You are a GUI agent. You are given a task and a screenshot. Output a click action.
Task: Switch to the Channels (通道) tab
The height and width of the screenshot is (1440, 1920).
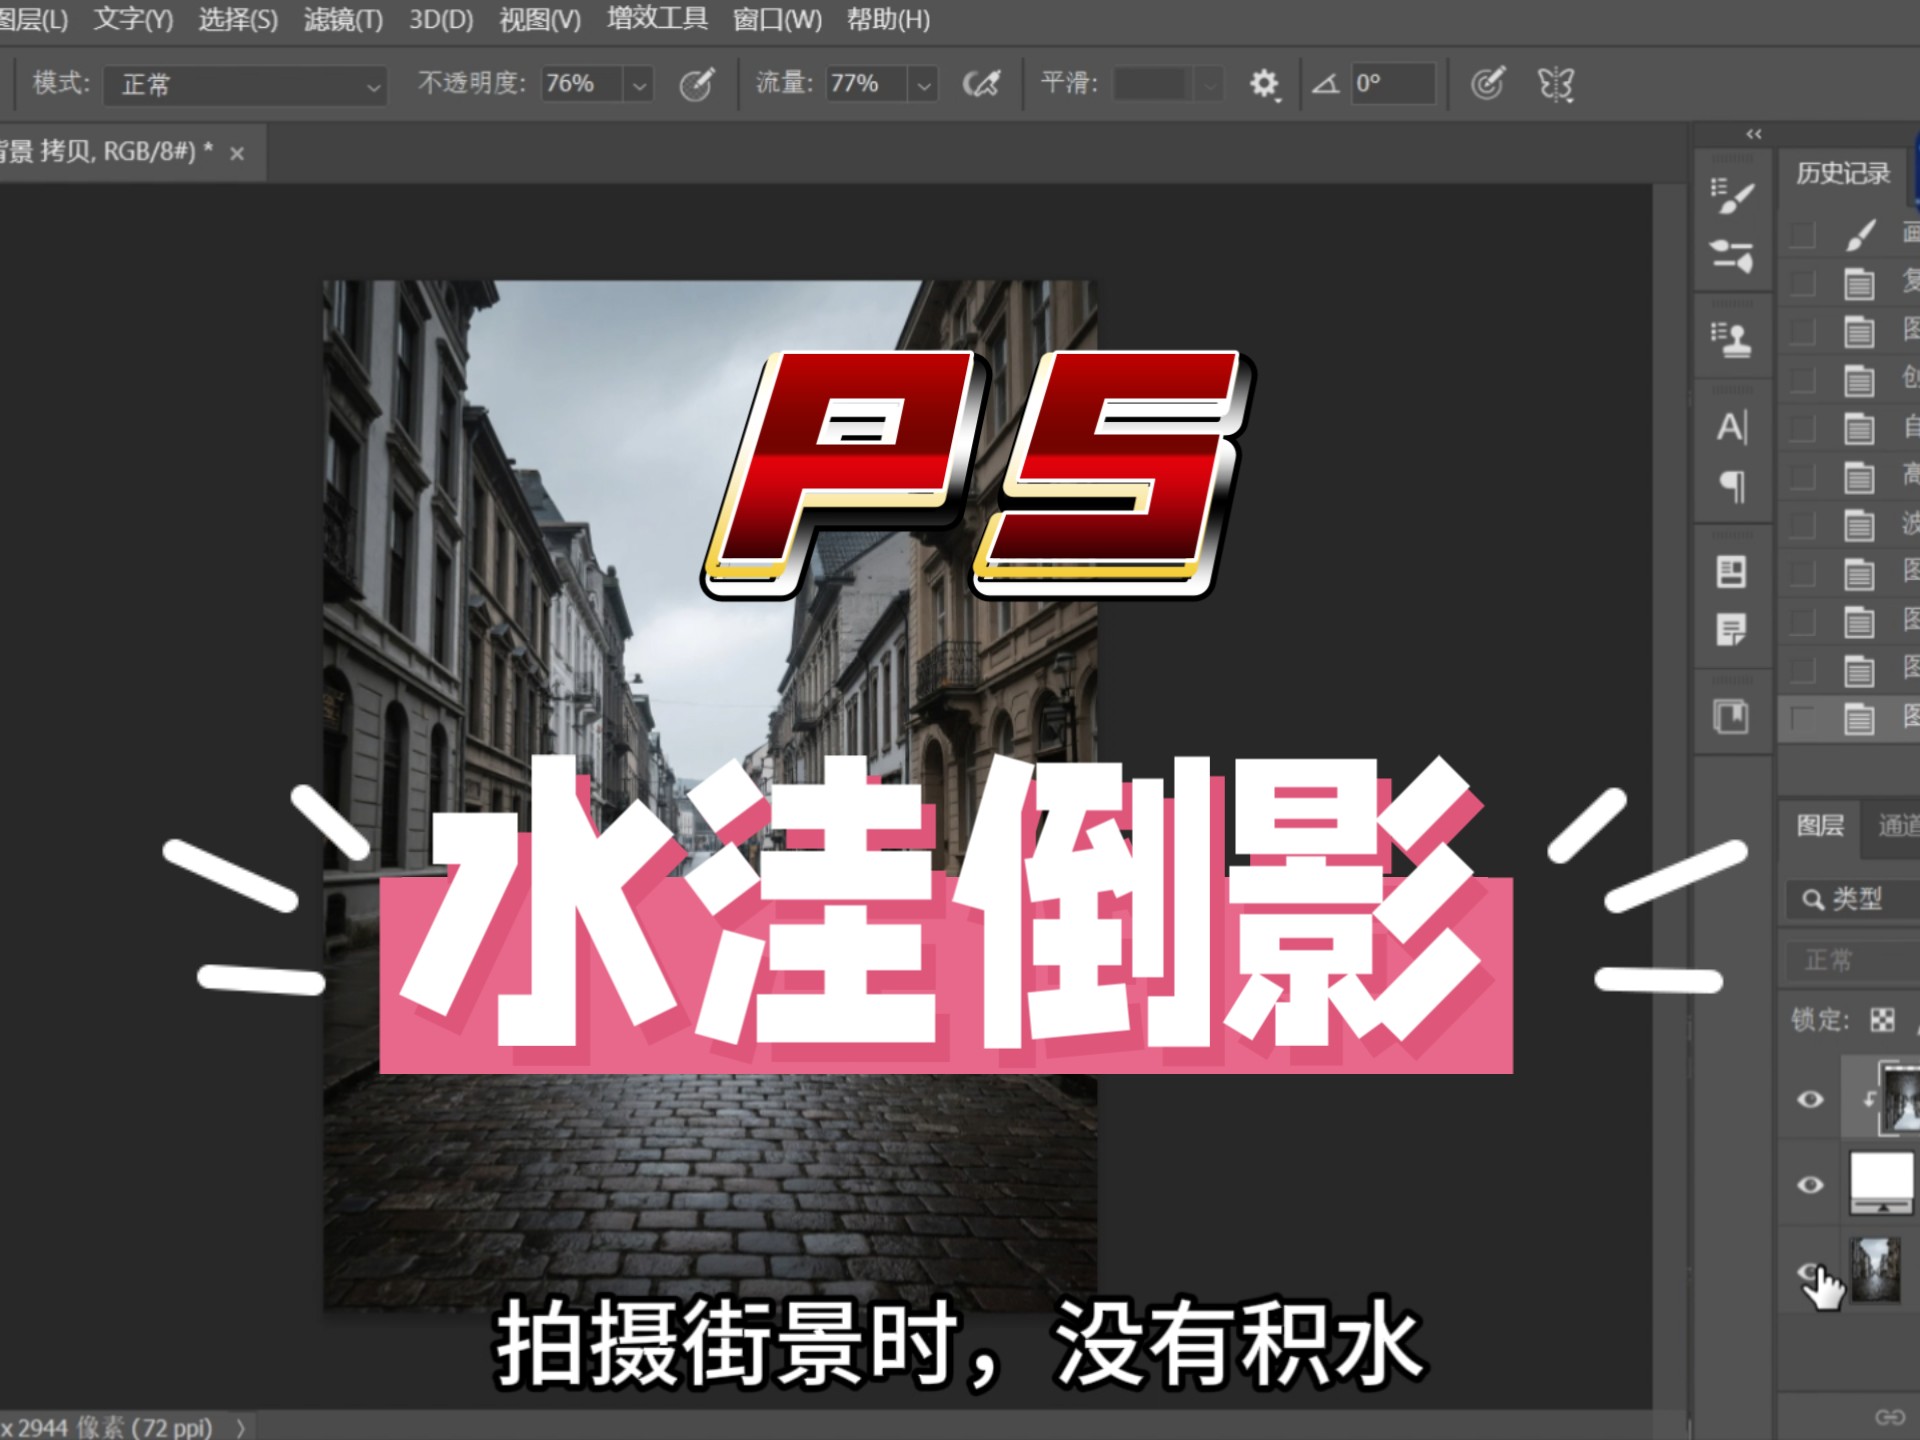(x=1898, y=825)
